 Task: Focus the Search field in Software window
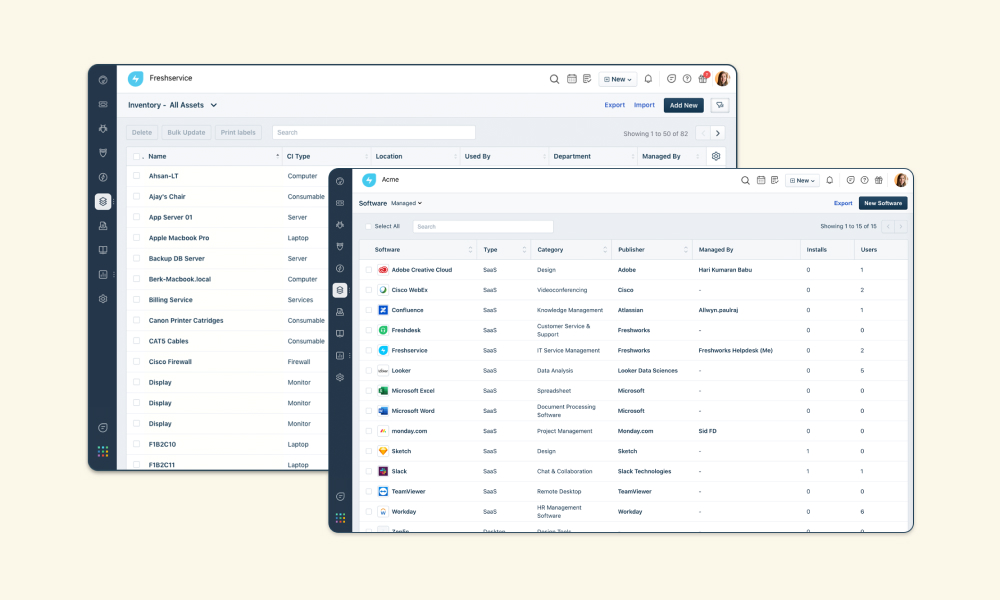tap(483, 226)
